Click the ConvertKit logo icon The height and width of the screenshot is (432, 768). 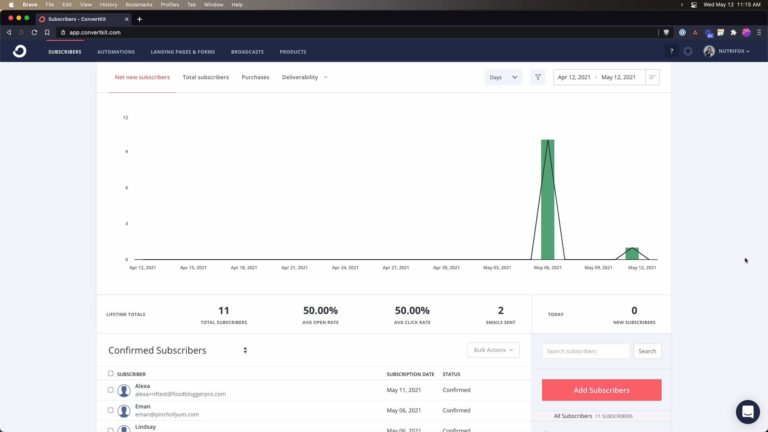(x=19, y=51)
